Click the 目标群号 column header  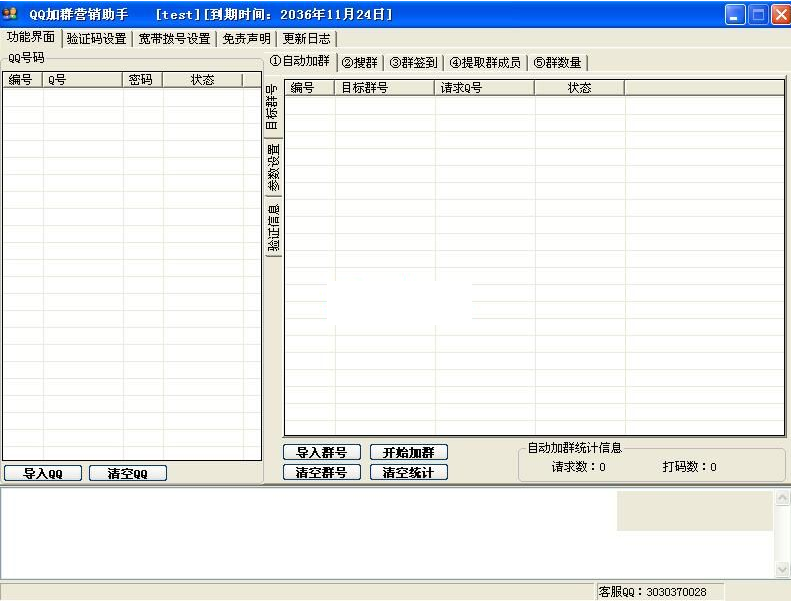coord(385,88)
